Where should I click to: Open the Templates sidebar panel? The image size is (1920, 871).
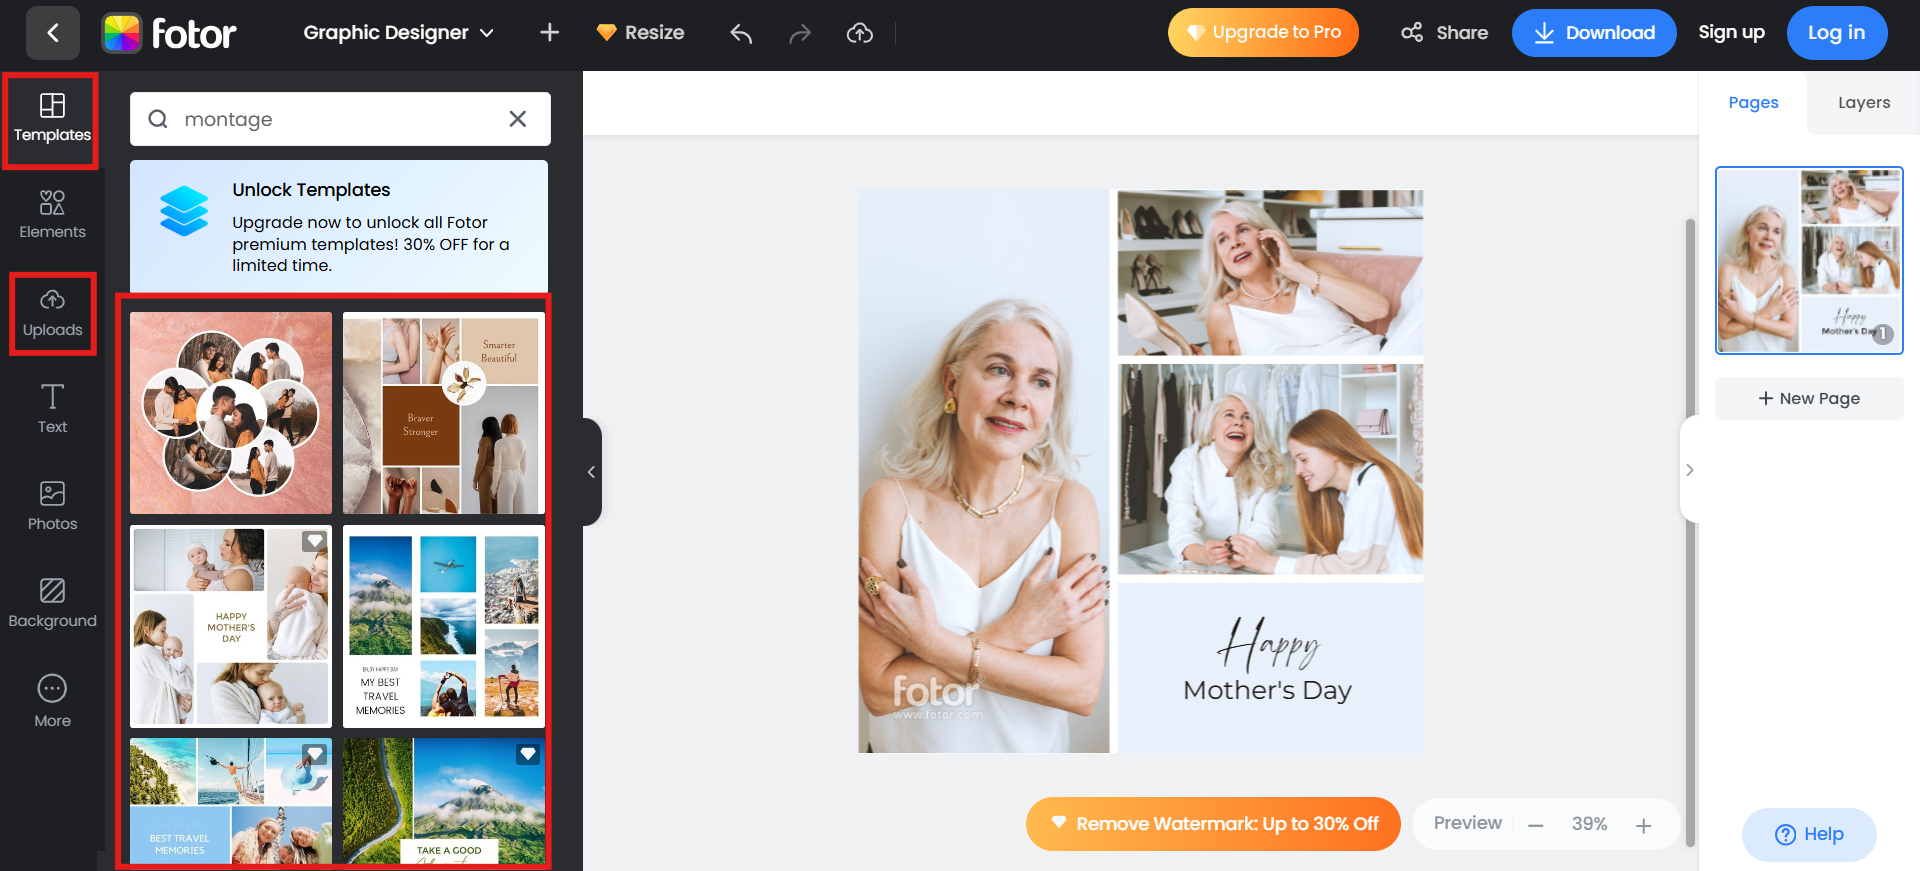click(52, 119)
